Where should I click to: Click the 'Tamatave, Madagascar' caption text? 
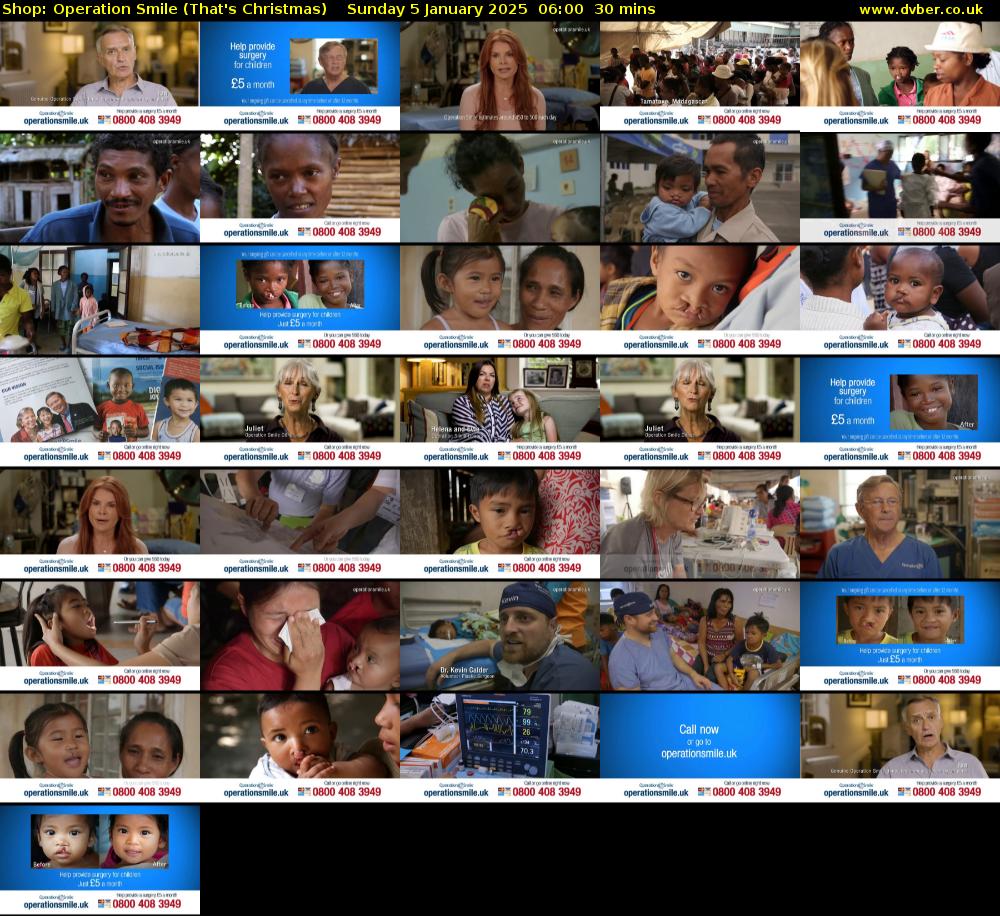(674, 101)
